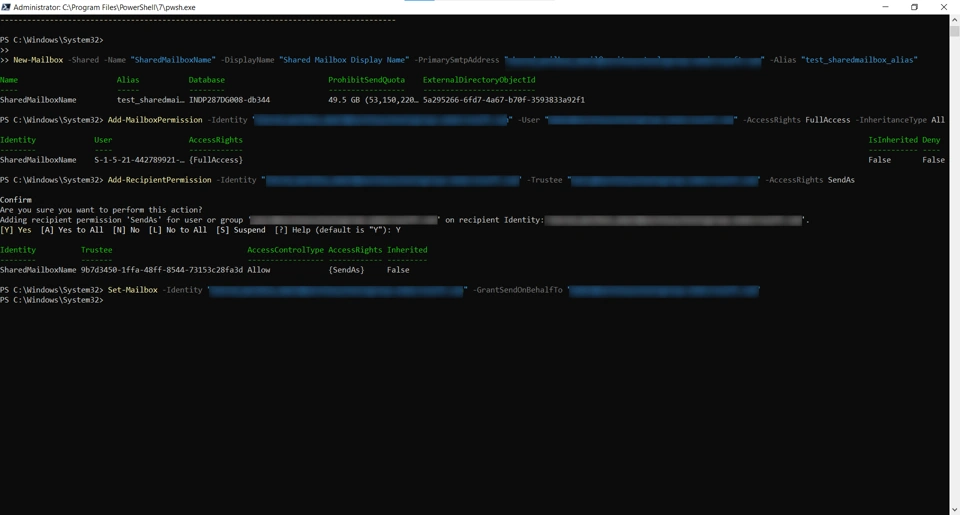
Task: Click the last empty PS C:\Windows\System32> prompt
Action: point(51,300)
